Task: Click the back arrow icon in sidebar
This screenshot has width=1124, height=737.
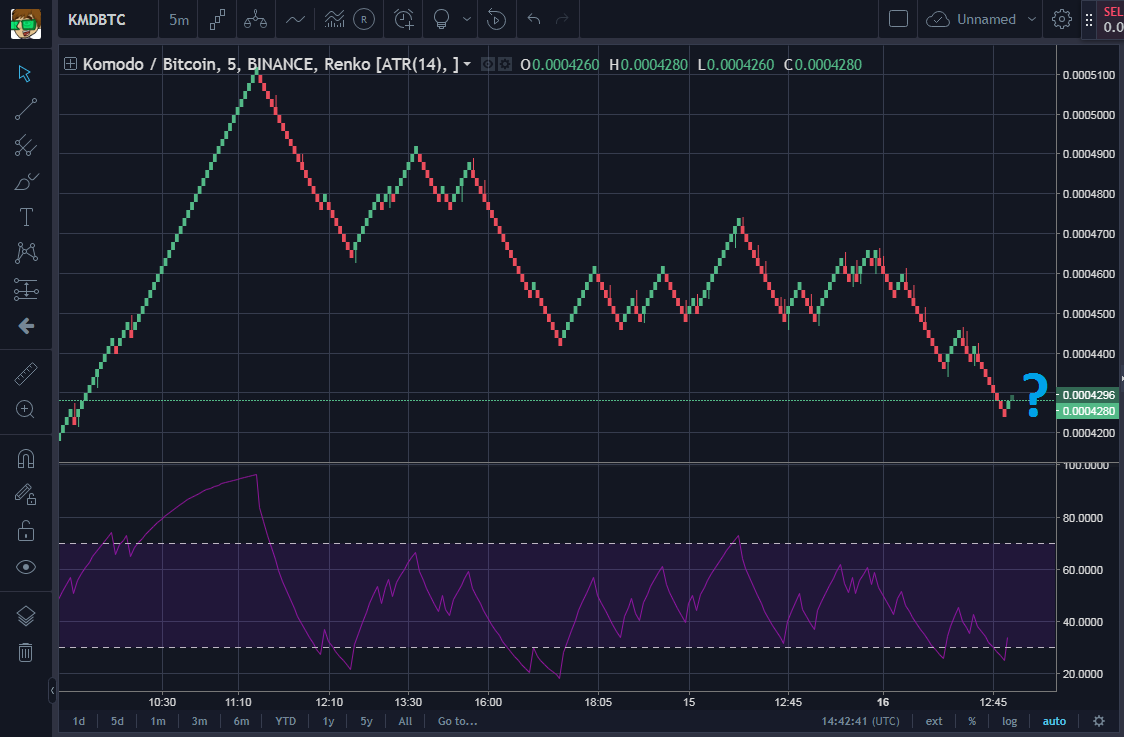Action: tap(25, 326)
